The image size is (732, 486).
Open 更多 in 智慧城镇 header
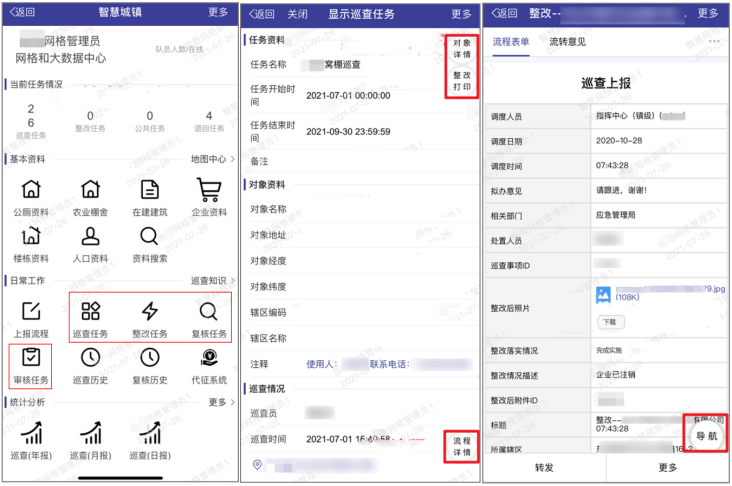pos(218,12)
